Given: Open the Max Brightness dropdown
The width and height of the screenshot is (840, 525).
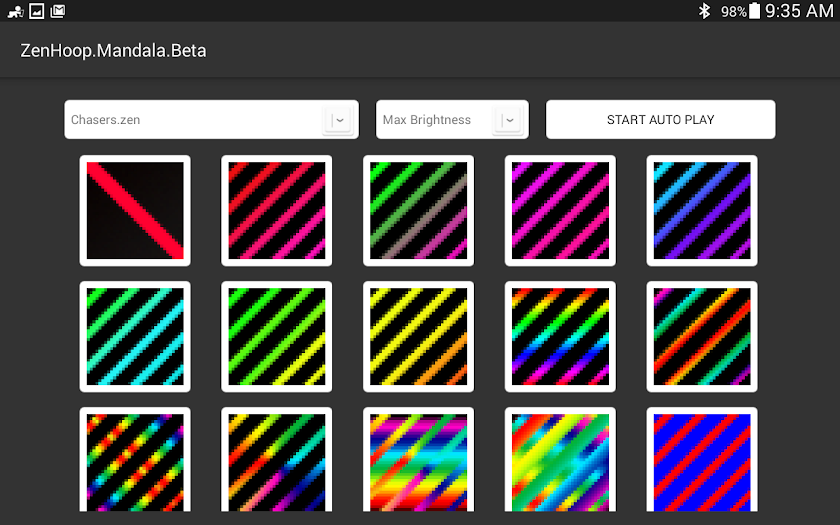Looking at the screenshot, I should pyautogui.click(x=452, y=119).
